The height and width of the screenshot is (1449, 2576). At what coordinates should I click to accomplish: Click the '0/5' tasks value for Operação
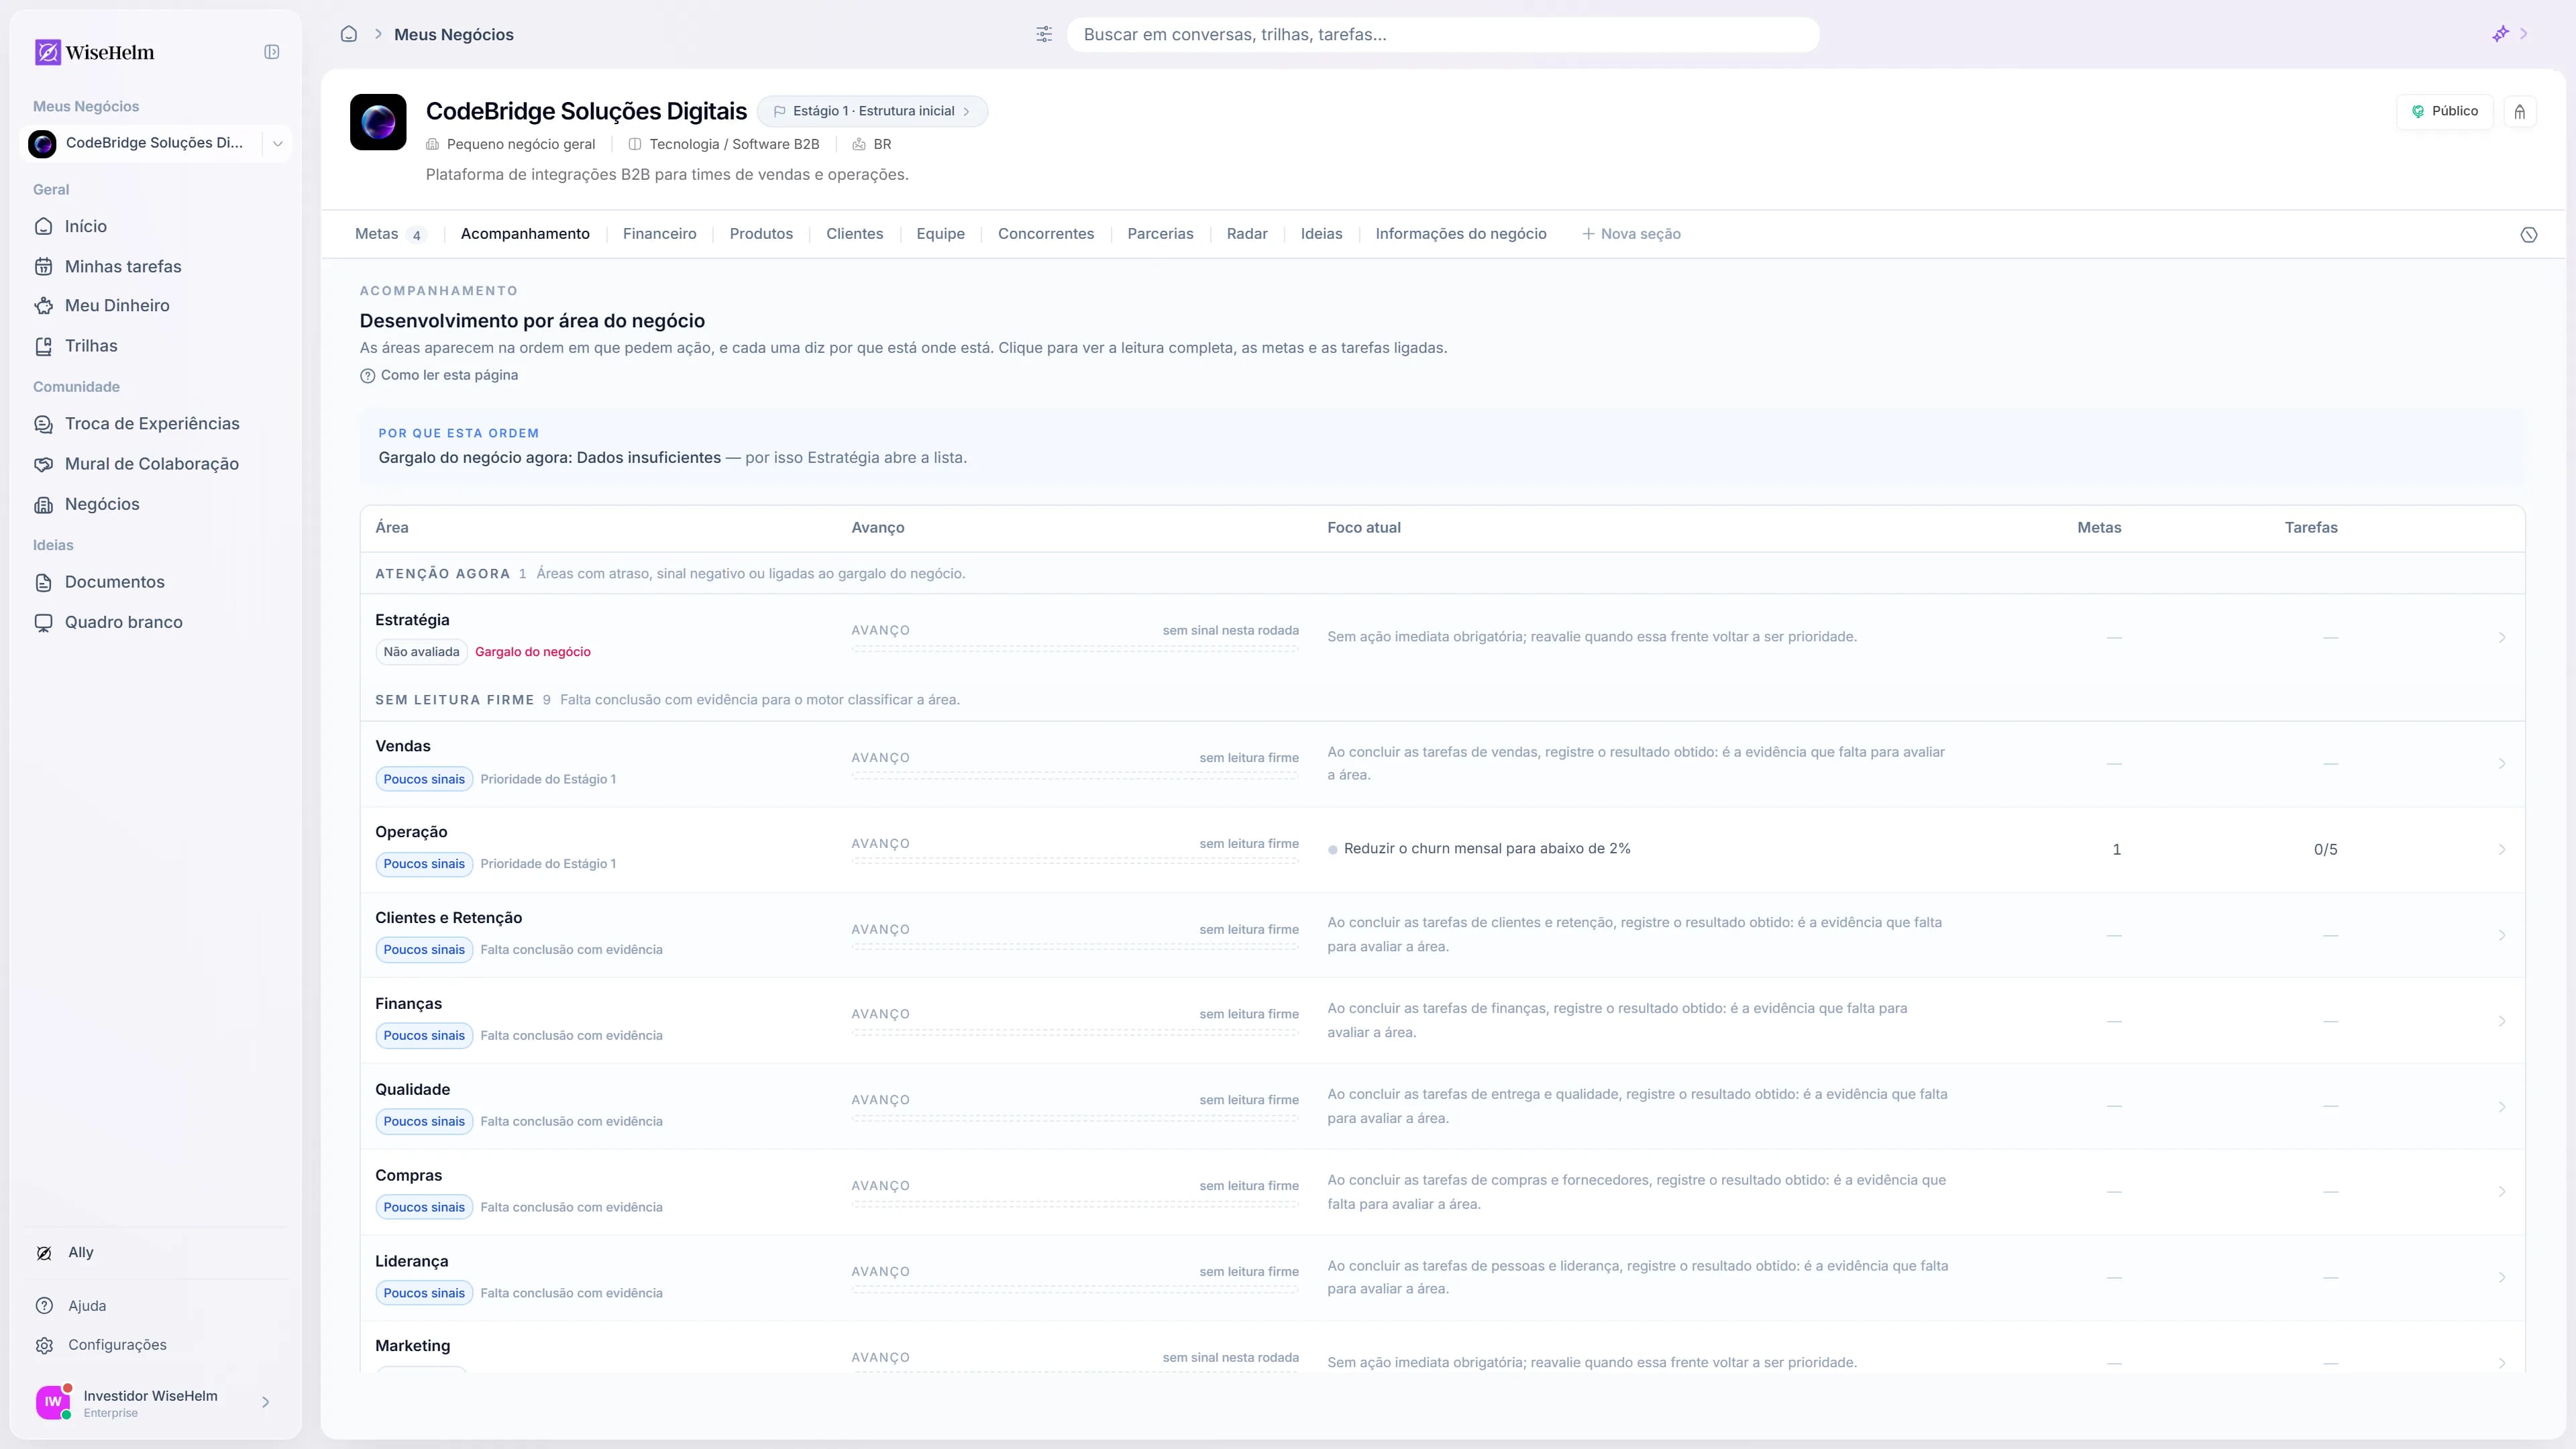pos(2325,850)
